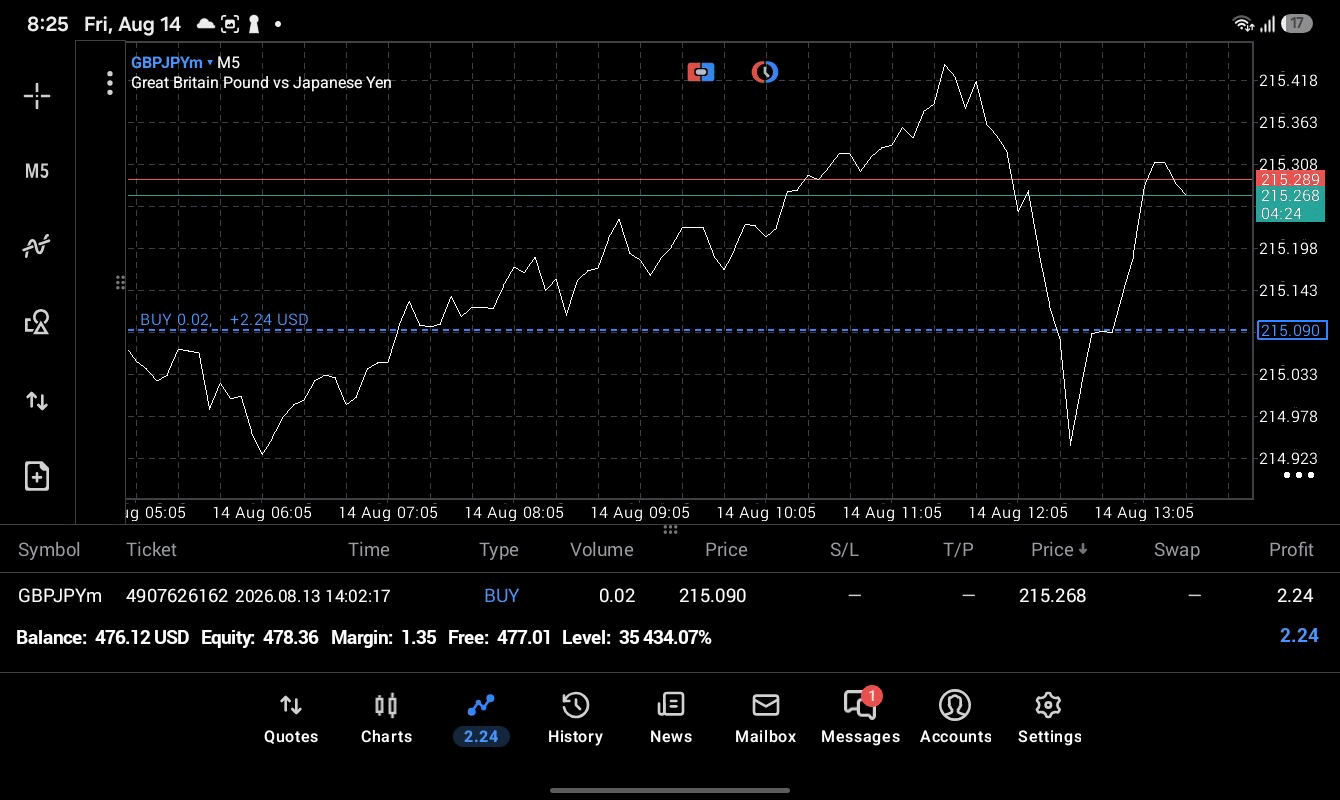
Task: Open the History tab
Action: coord(575,719)
